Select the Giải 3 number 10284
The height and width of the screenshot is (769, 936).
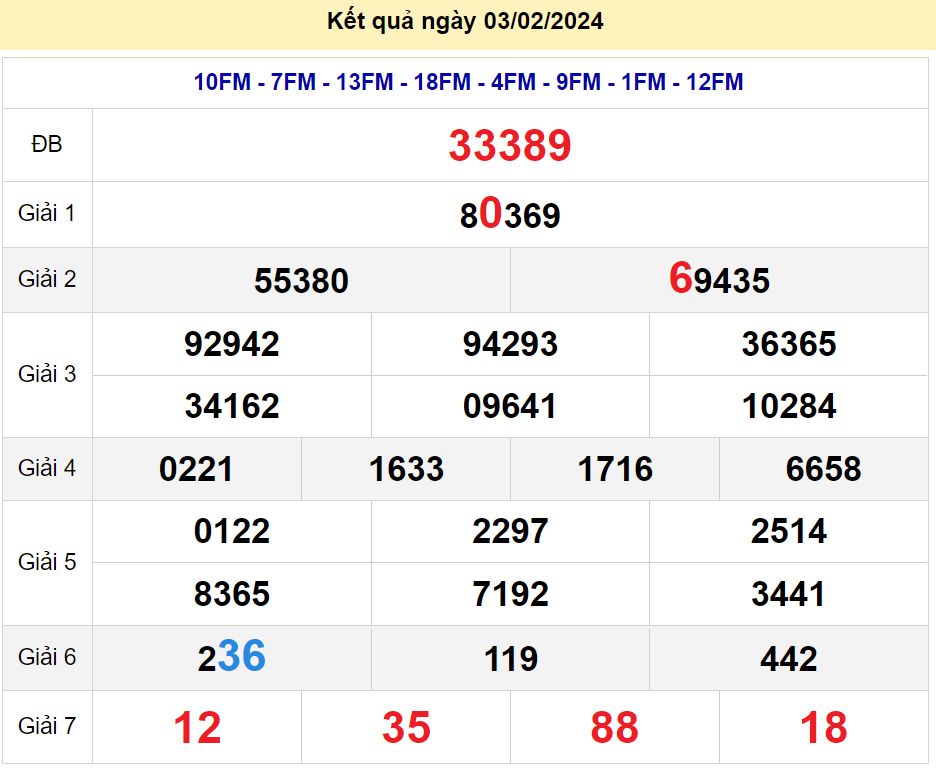[x=789, y=406]
